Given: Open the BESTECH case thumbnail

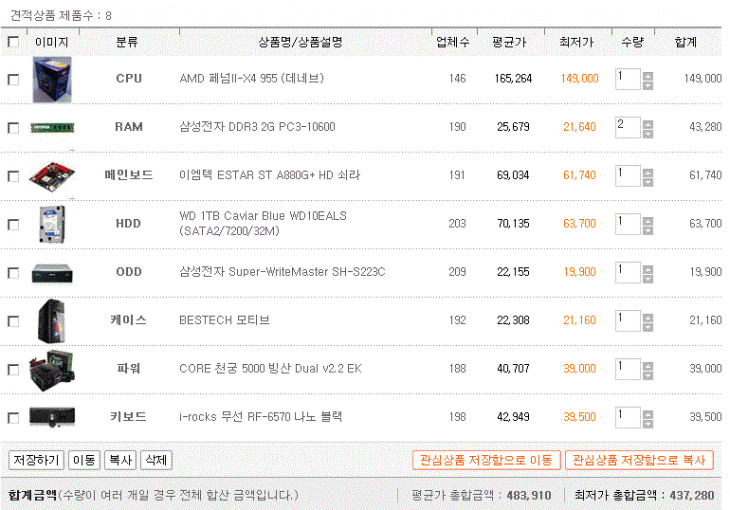Looking at the screenshot, I should tap(52, 320).
